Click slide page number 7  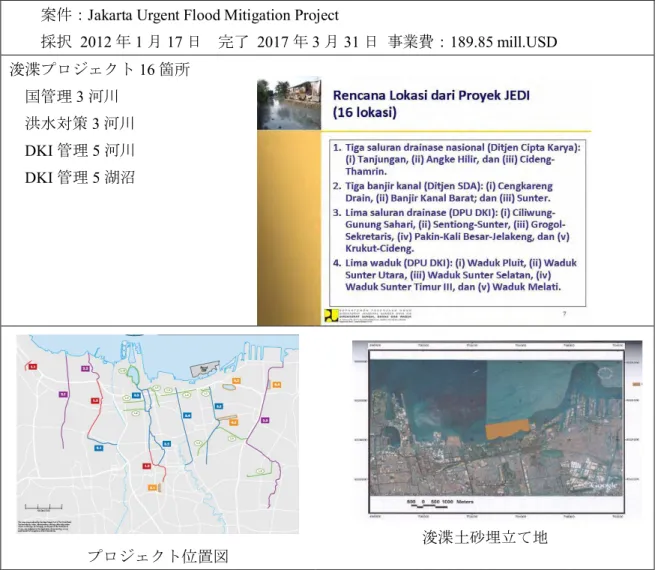click(564, 314)
